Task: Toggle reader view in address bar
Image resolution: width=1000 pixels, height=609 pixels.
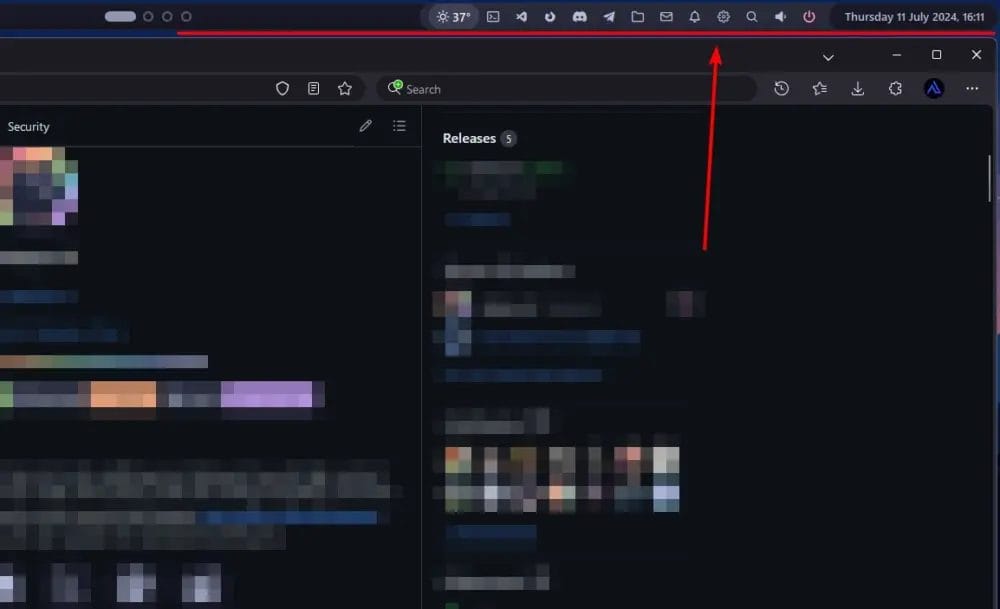Action: [x=313, y=89]
